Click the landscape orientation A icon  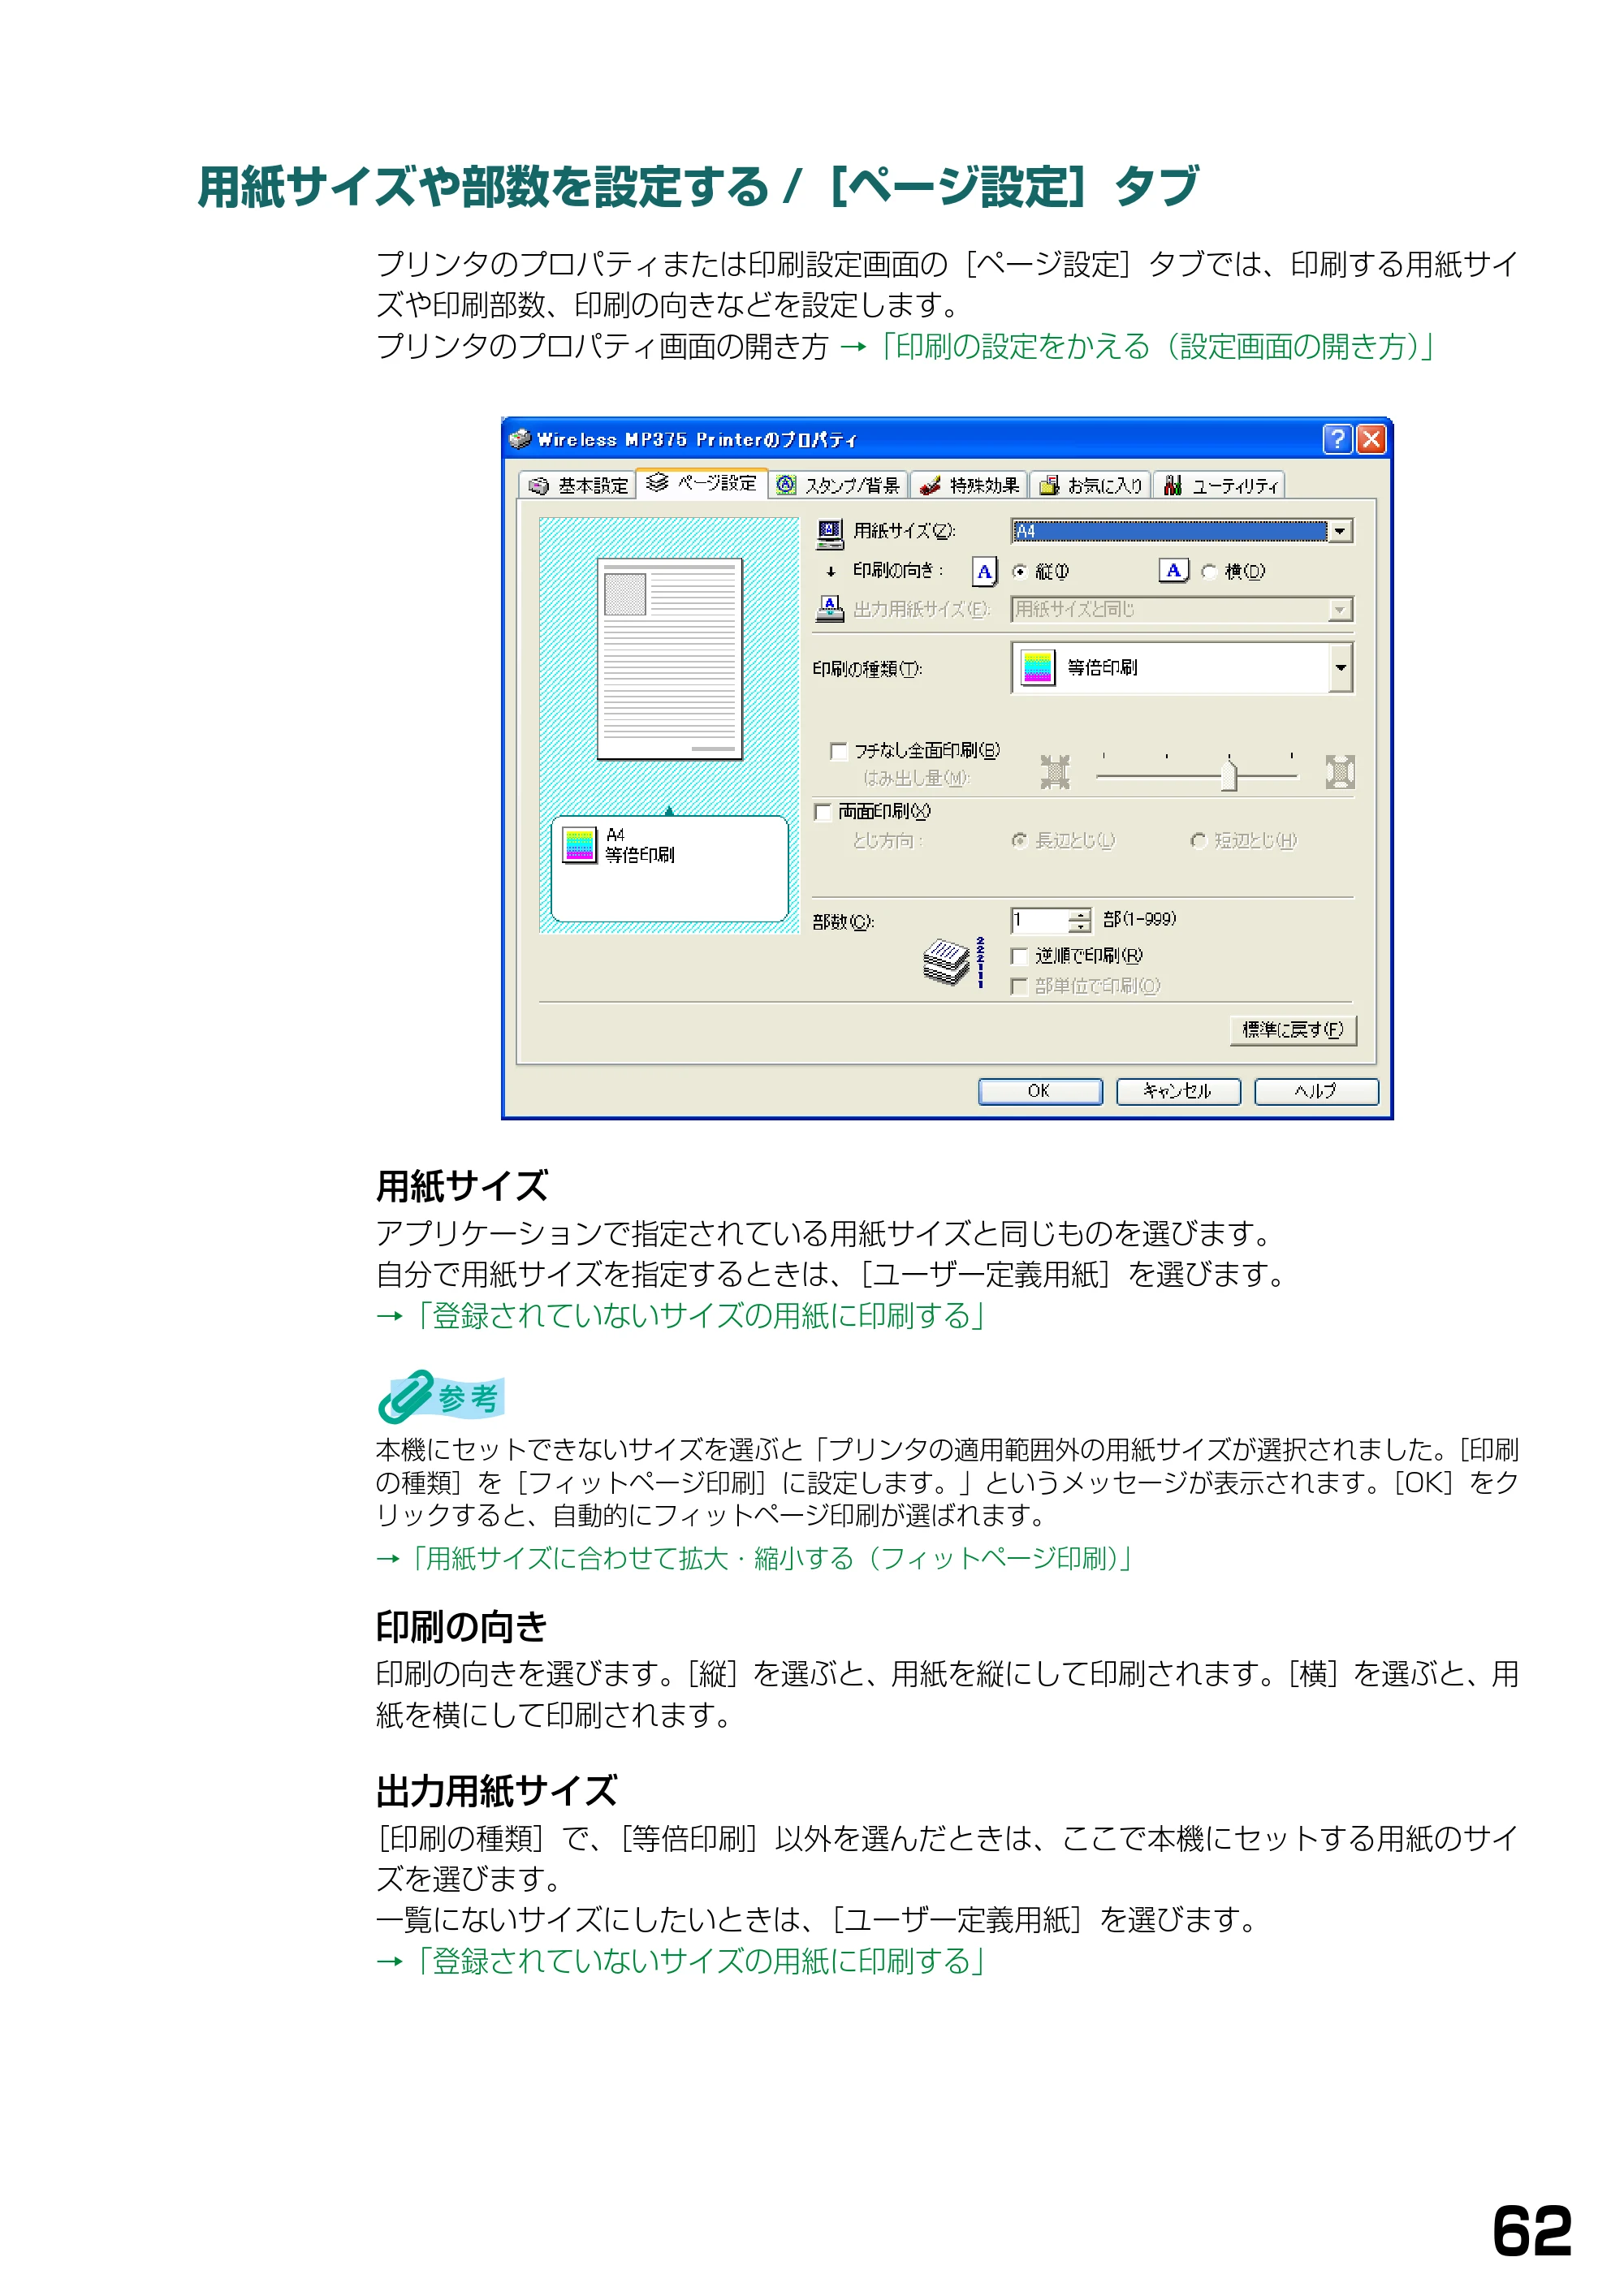[x=1174, y=571]
